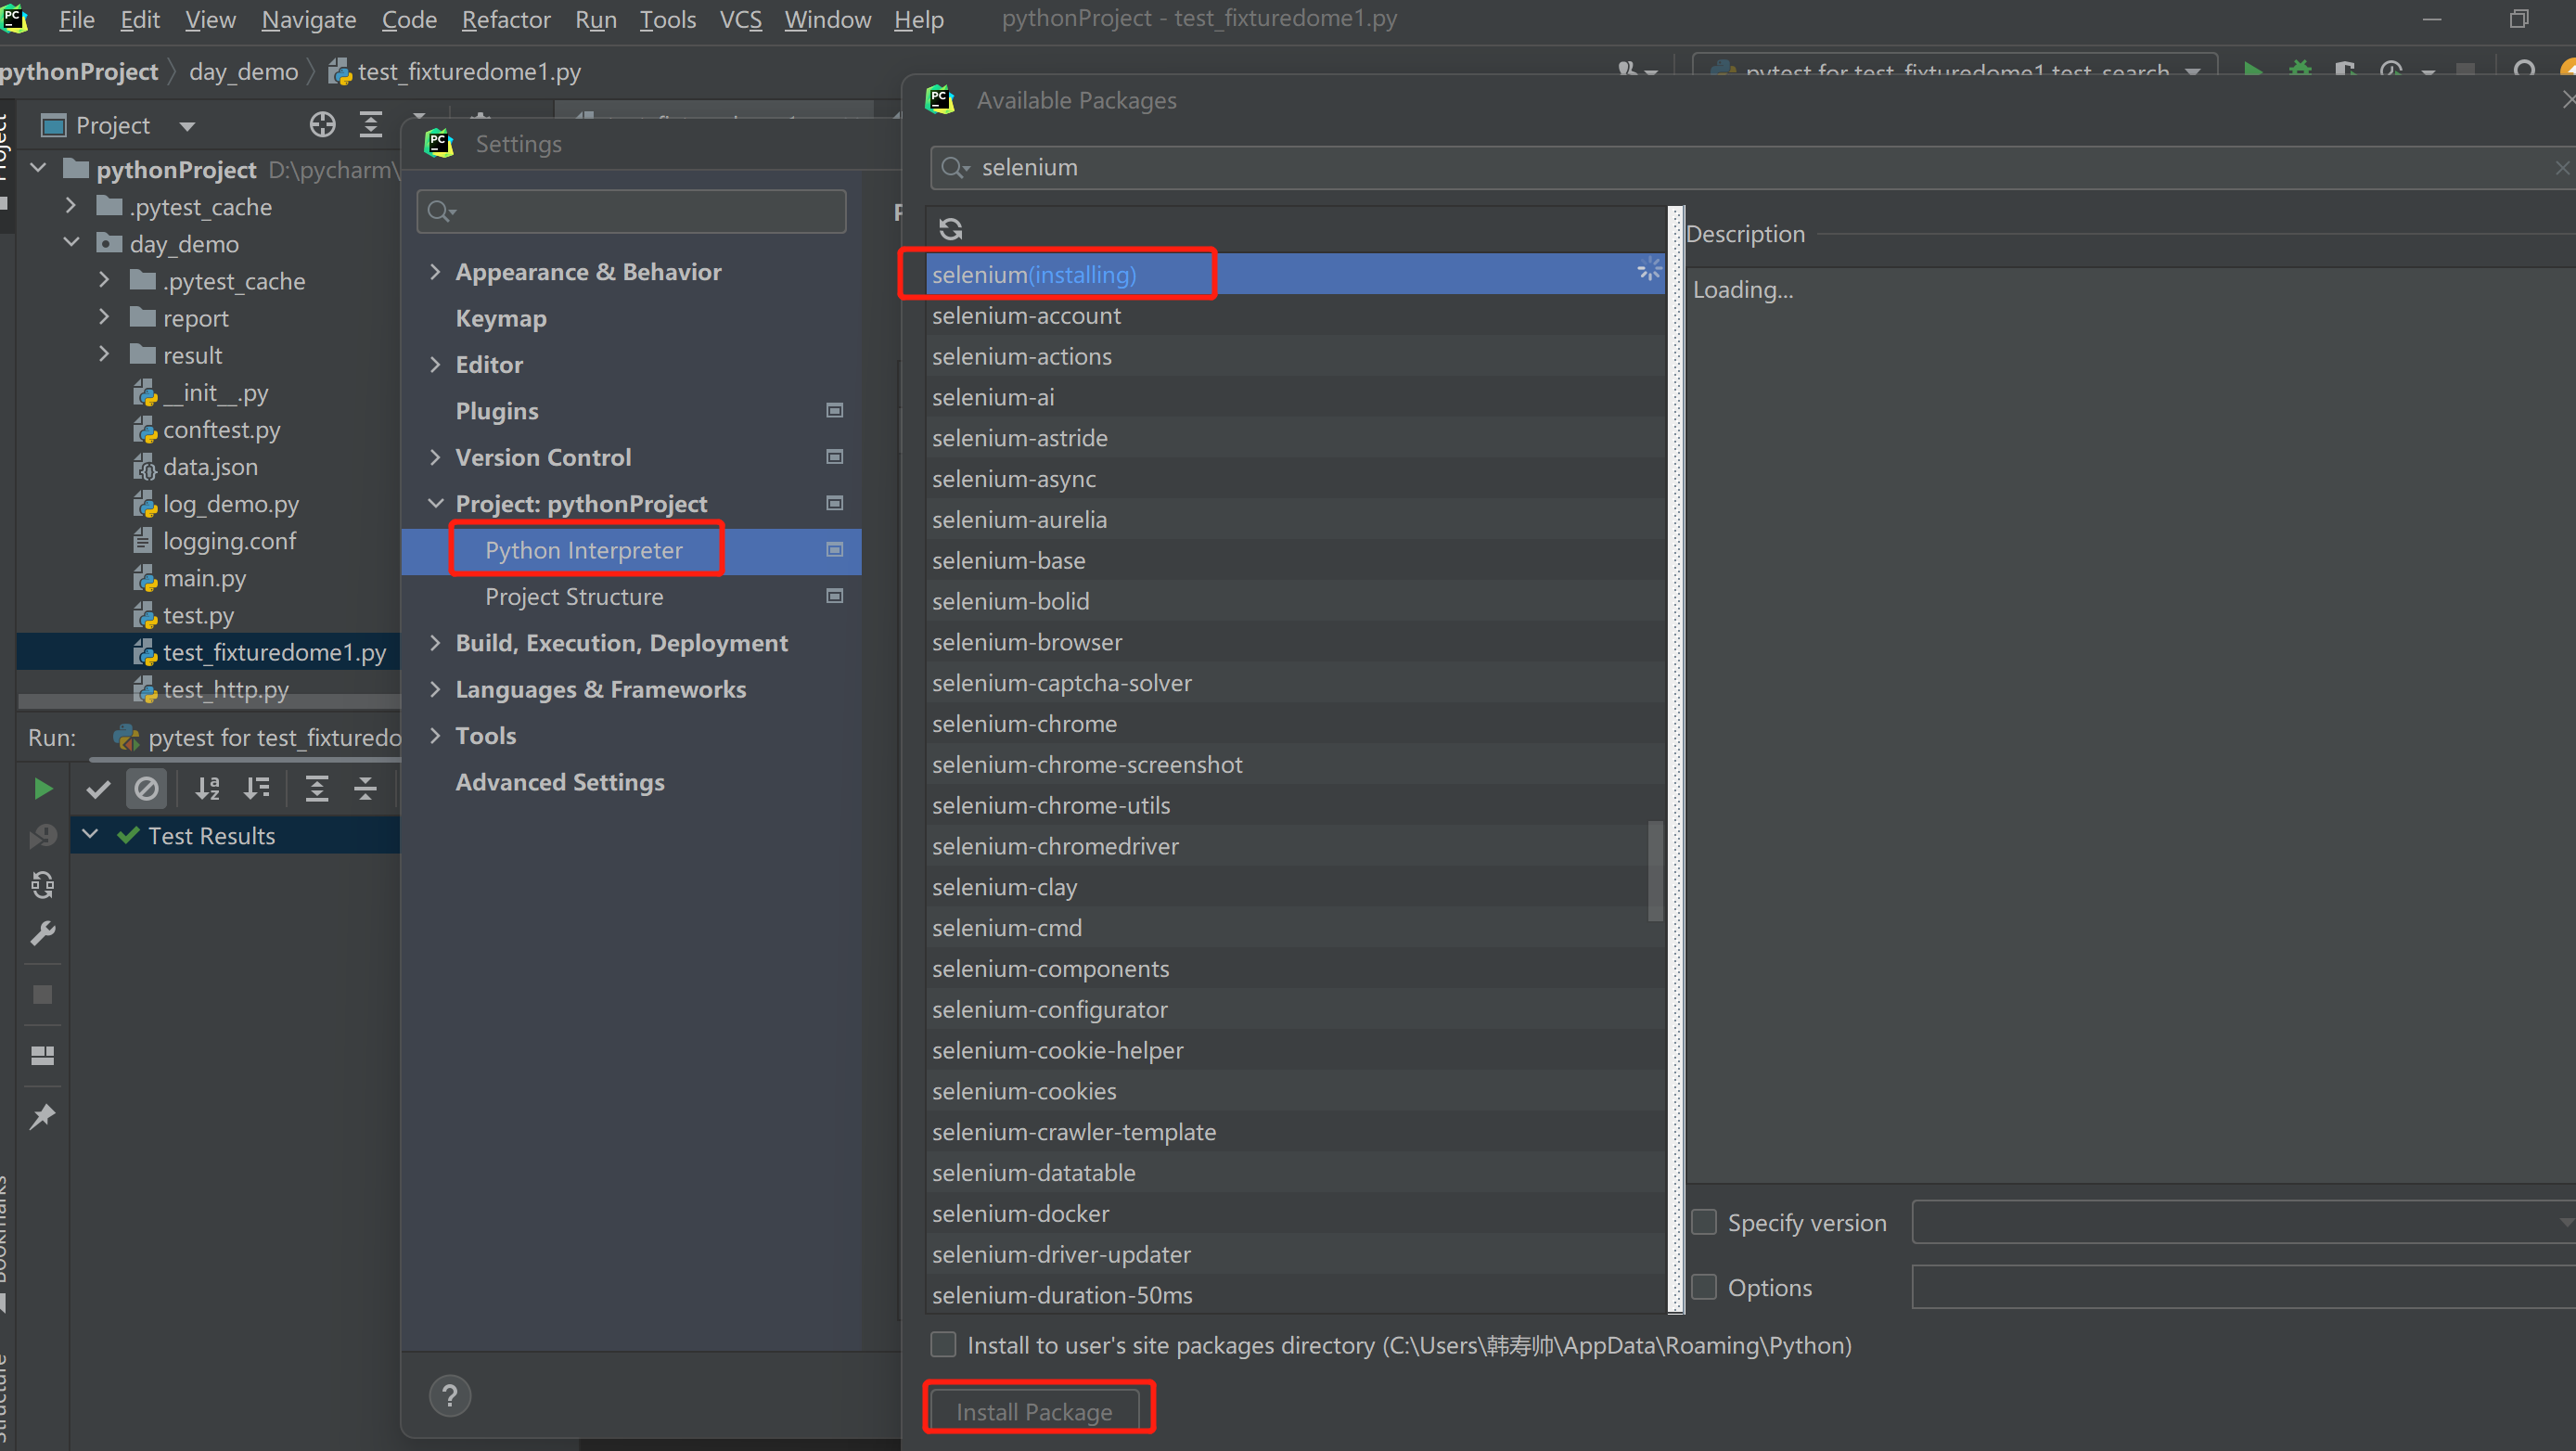This screenshot has width=2576, height=1451.
Task: Open the Project view dropdown
Action: 187,126
